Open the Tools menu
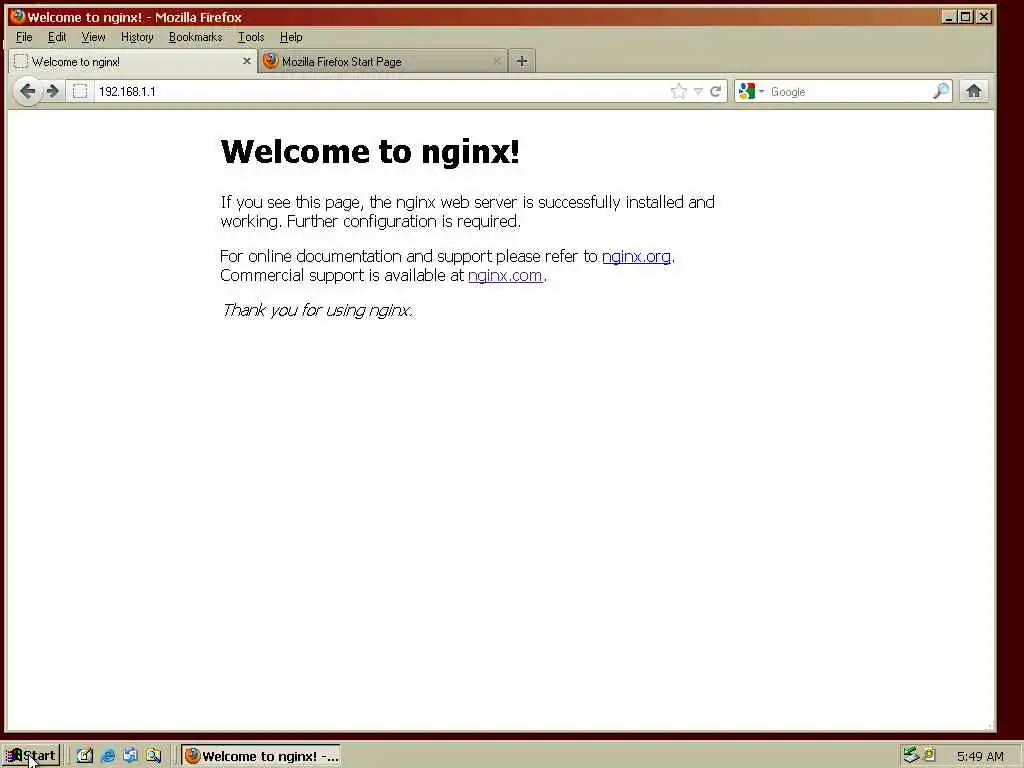This screenshot has width=1024, height=768. pyautogui.click(x=251, y=37)
